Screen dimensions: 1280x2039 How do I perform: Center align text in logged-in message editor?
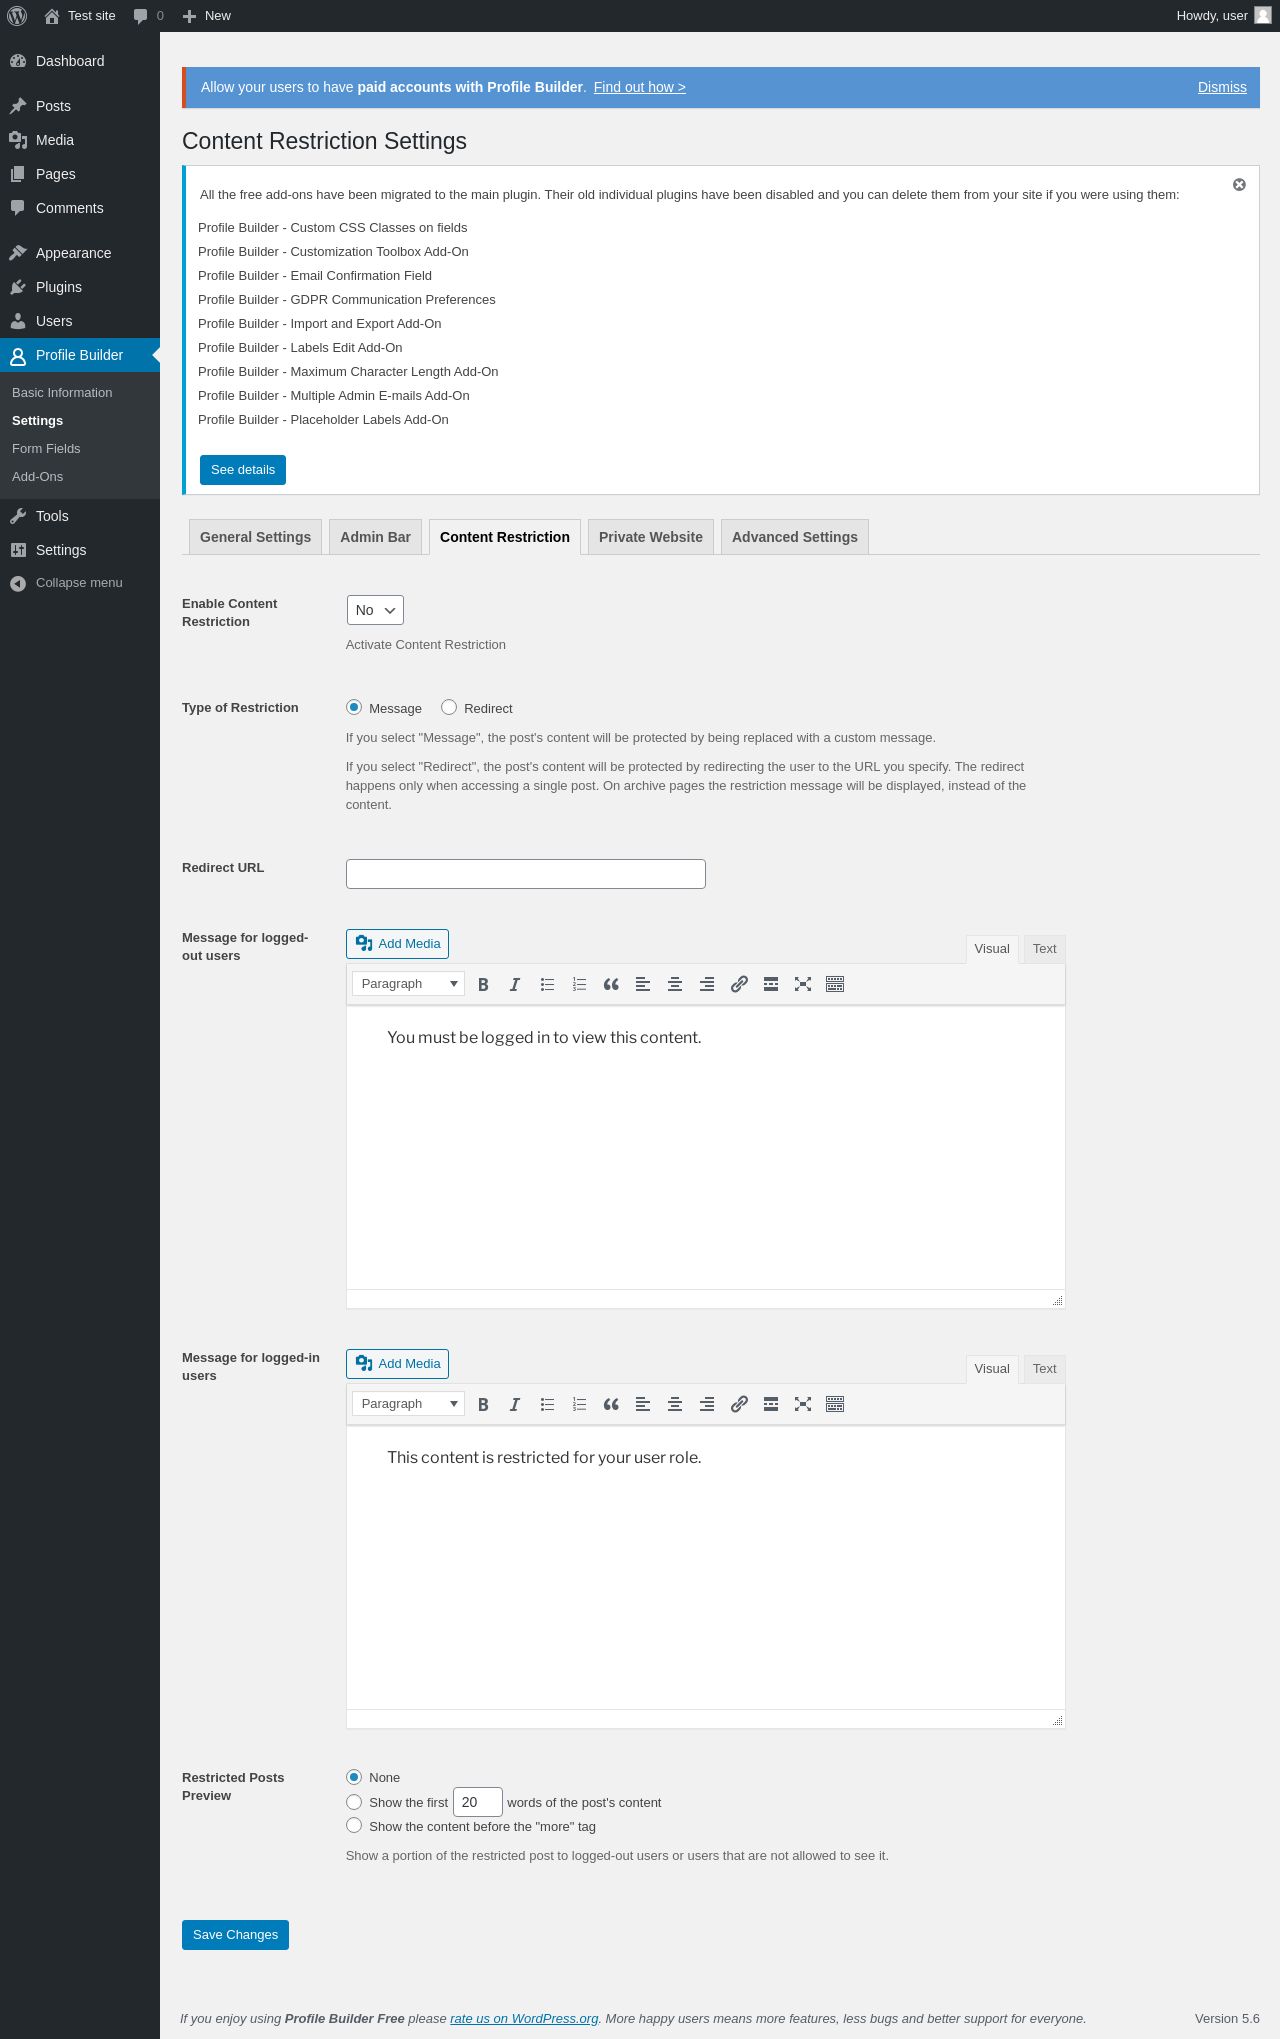coord(675,1404)
